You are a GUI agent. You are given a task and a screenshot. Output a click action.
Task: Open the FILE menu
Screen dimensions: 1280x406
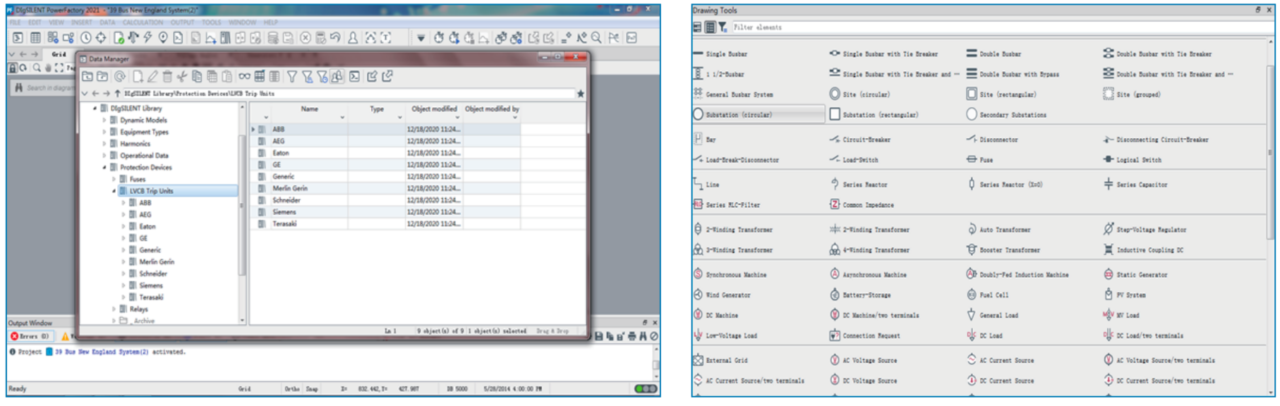point(15,21)
